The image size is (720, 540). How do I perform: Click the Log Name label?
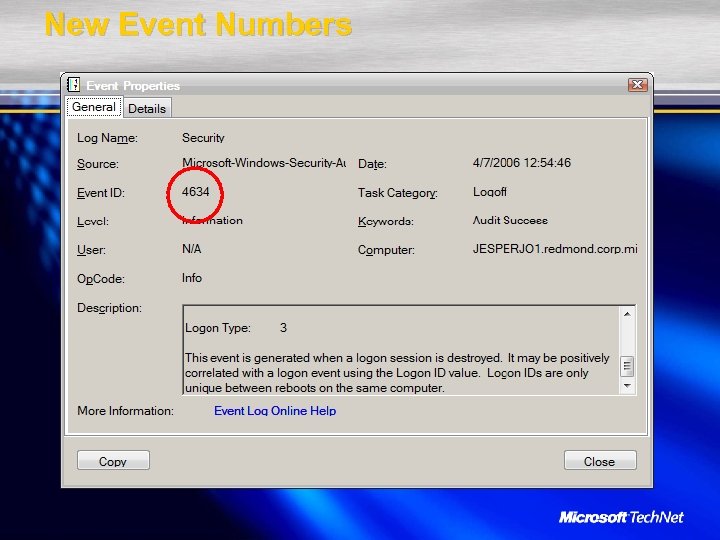point(107,138)
